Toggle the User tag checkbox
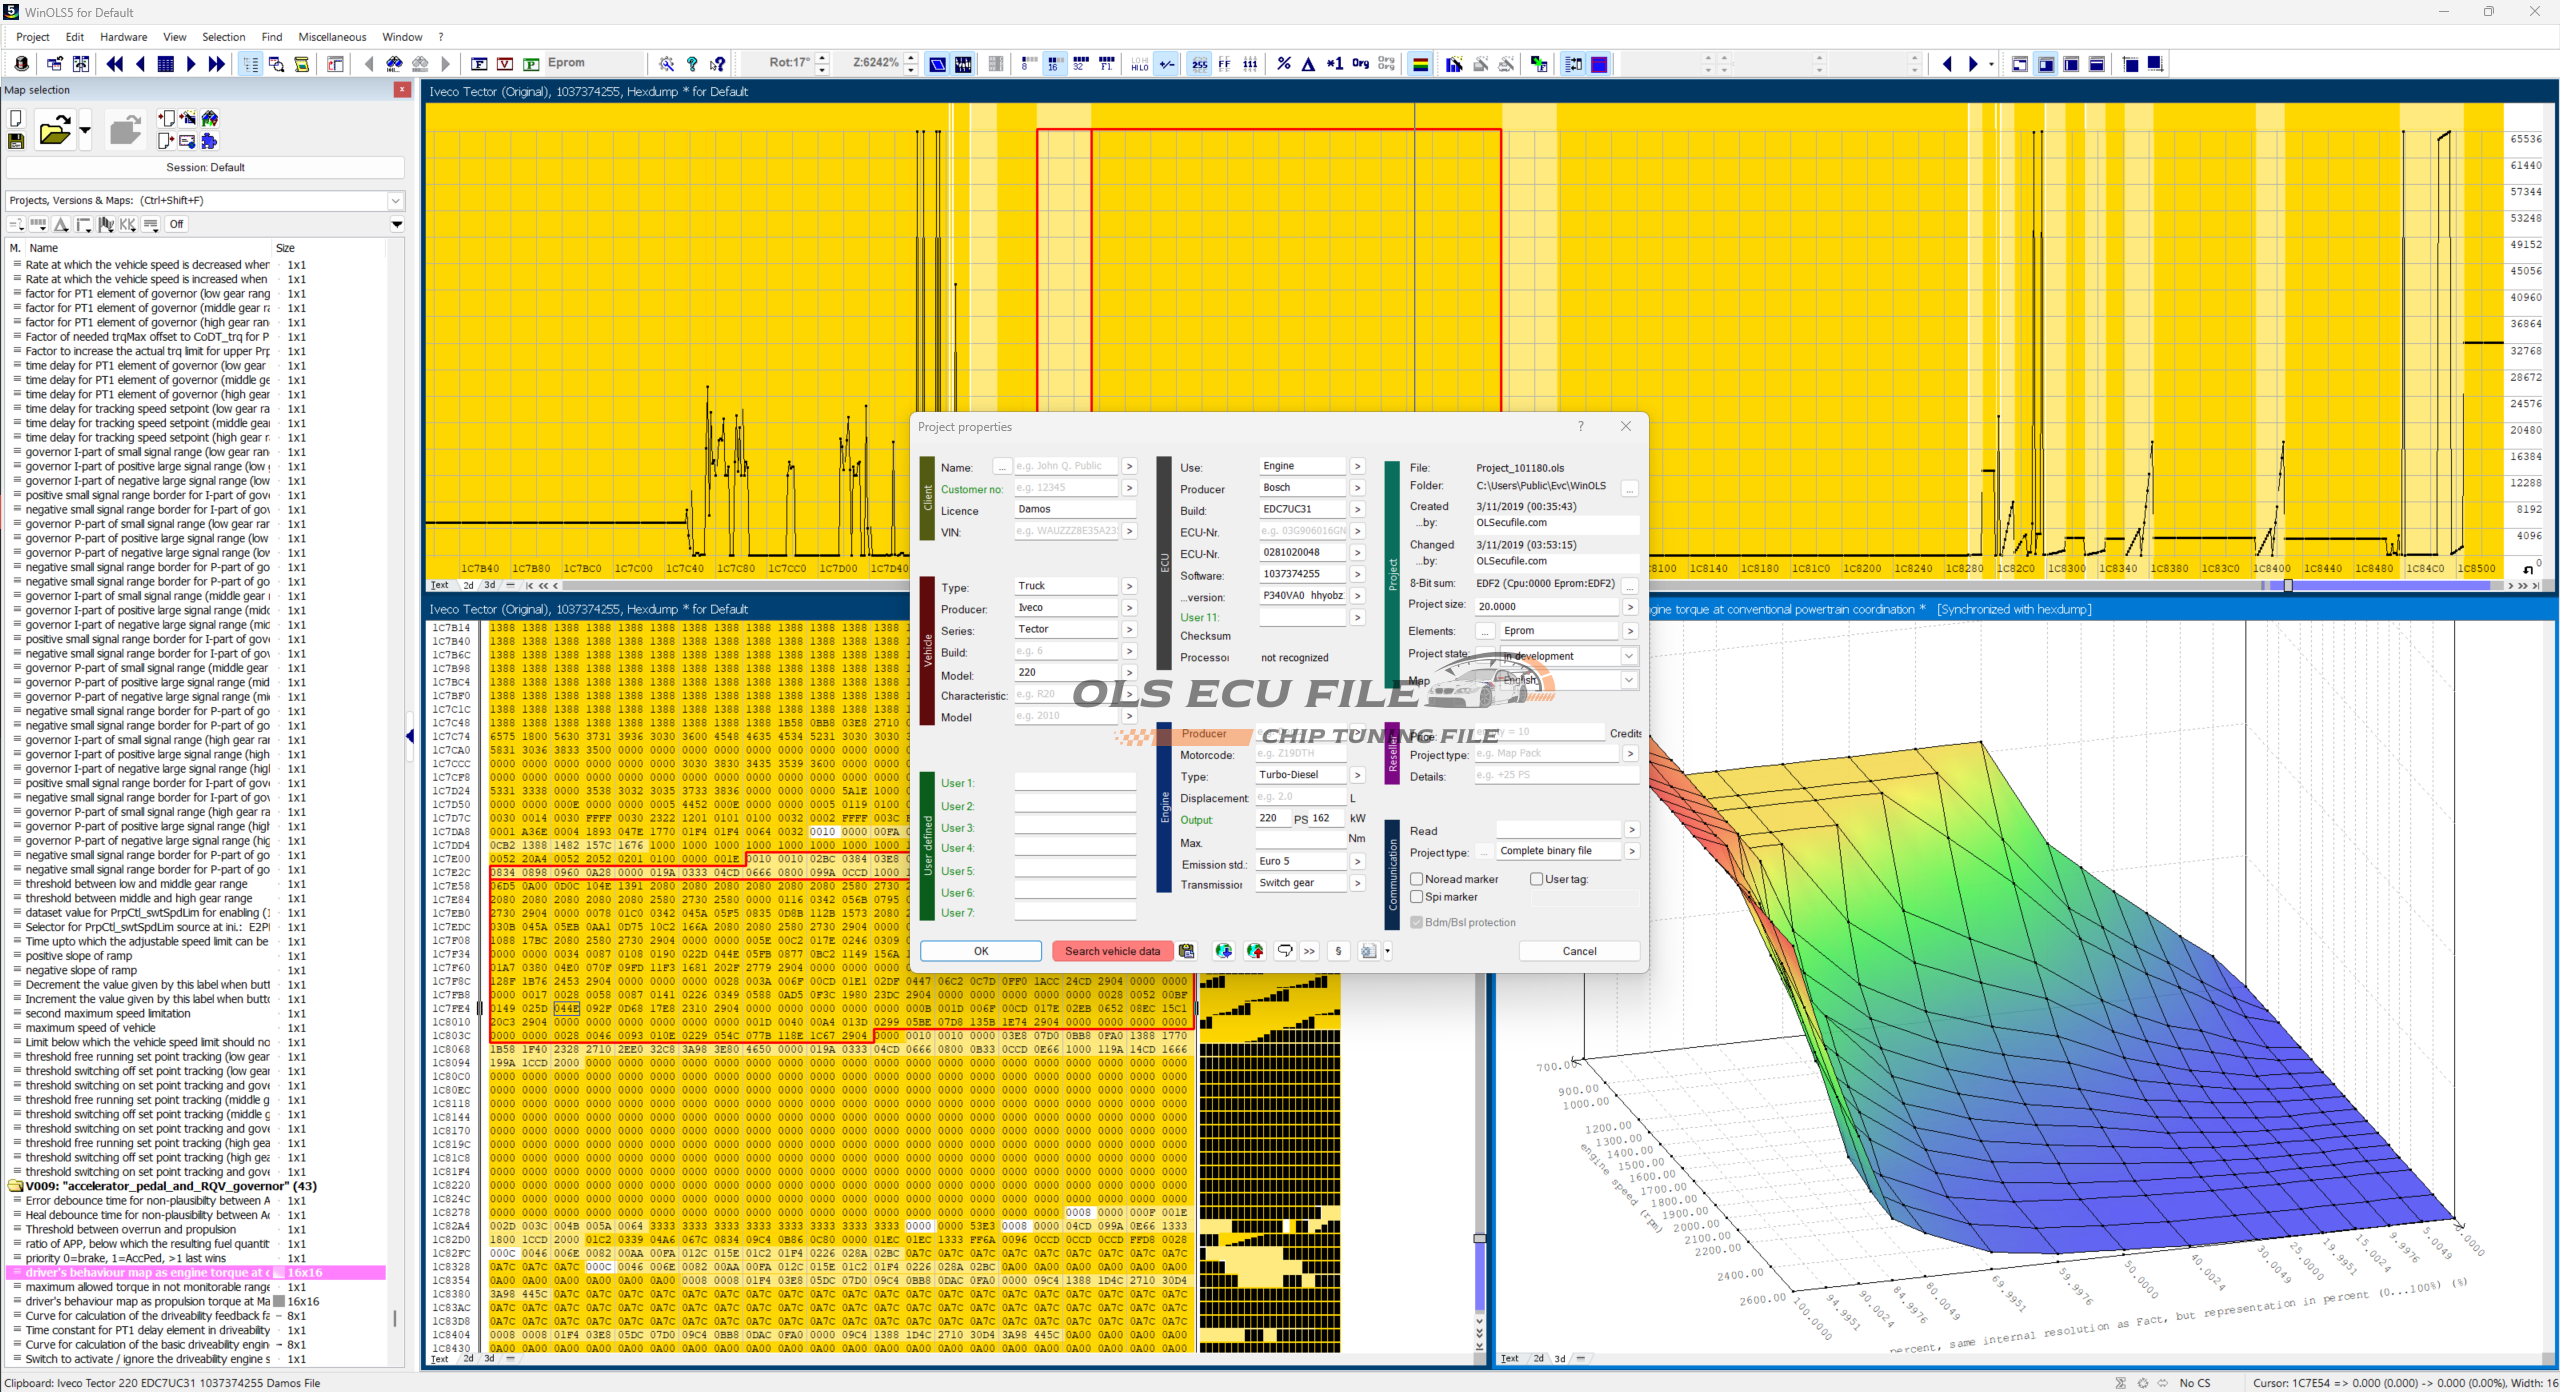This screenshot has width=2560, height=1392. coord(1537,879)
